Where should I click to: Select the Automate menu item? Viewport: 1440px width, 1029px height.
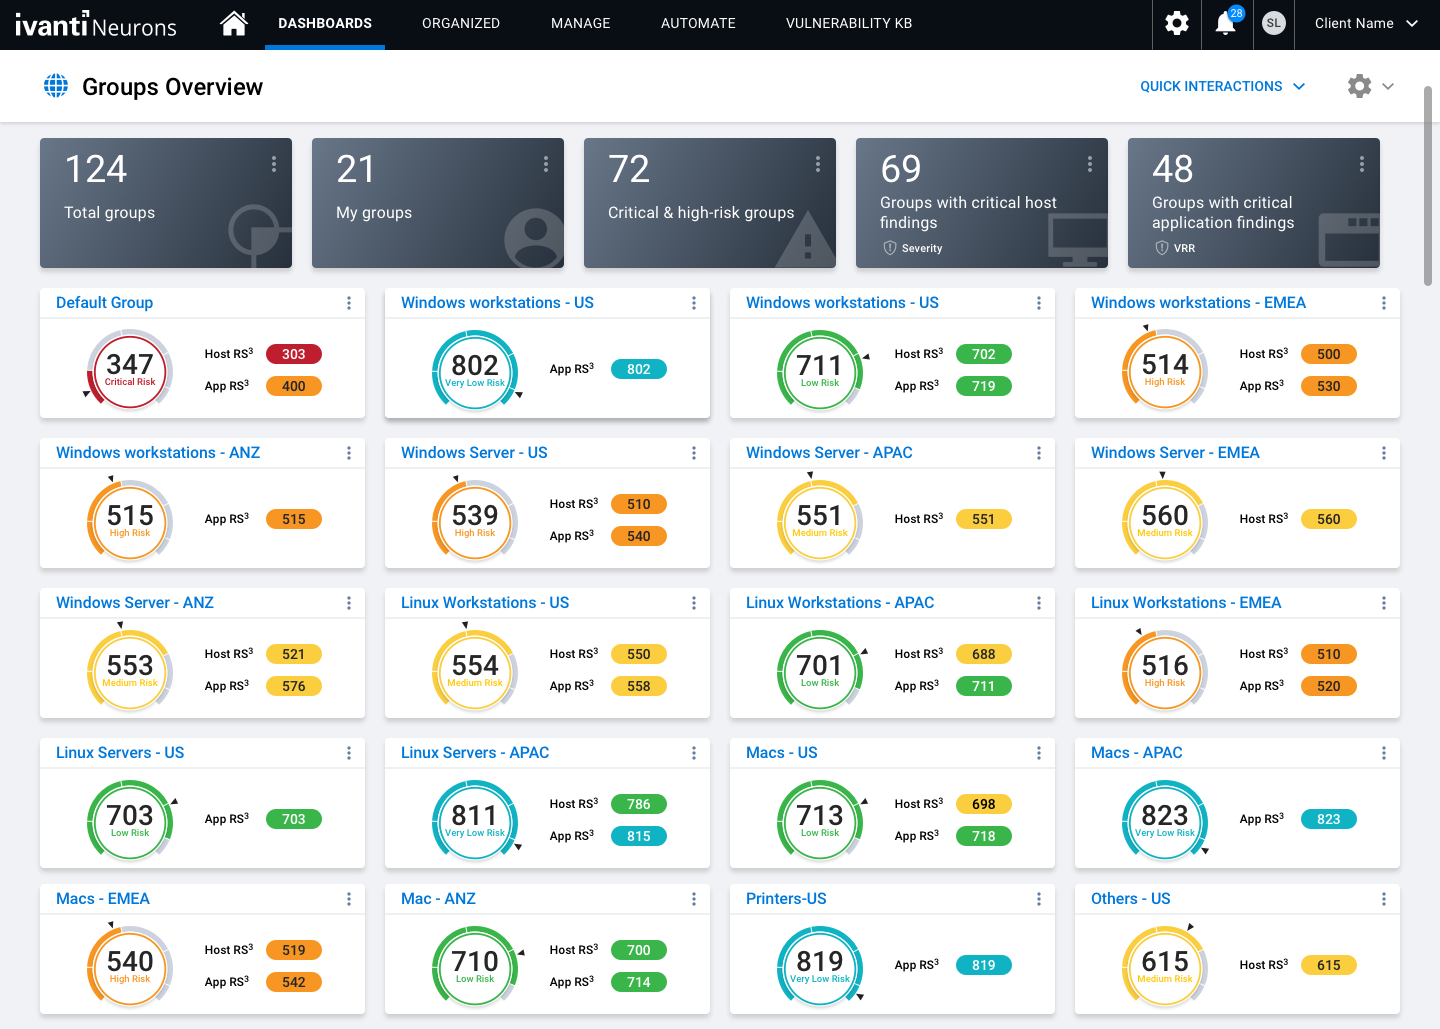point(698,23)
